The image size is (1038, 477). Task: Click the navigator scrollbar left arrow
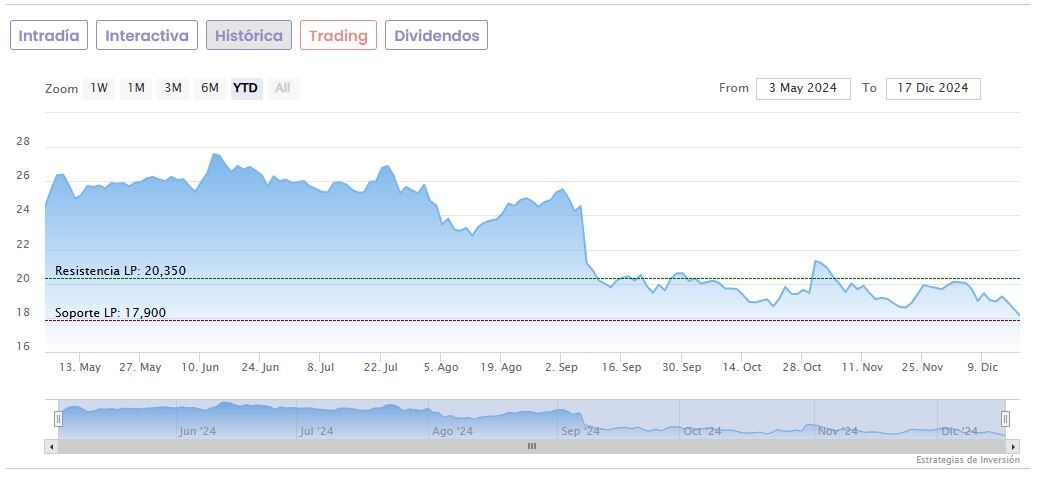click(51, 447)
